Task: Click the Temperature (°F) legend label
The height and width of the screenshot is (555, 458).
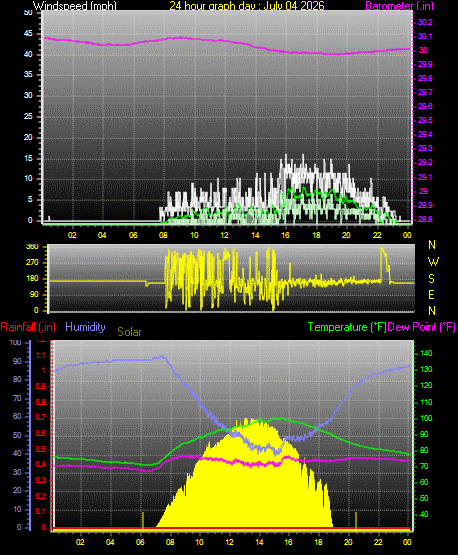Action: [x=347, y=327]
